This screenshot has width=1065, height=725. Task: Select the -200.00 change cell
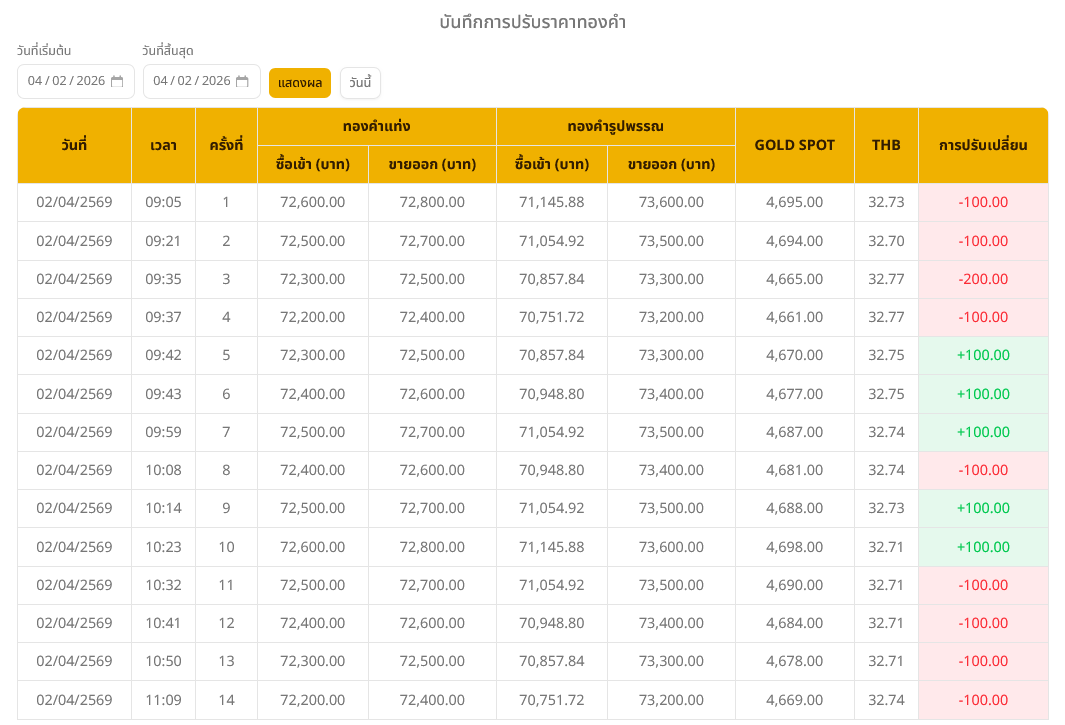pos(983,279)
